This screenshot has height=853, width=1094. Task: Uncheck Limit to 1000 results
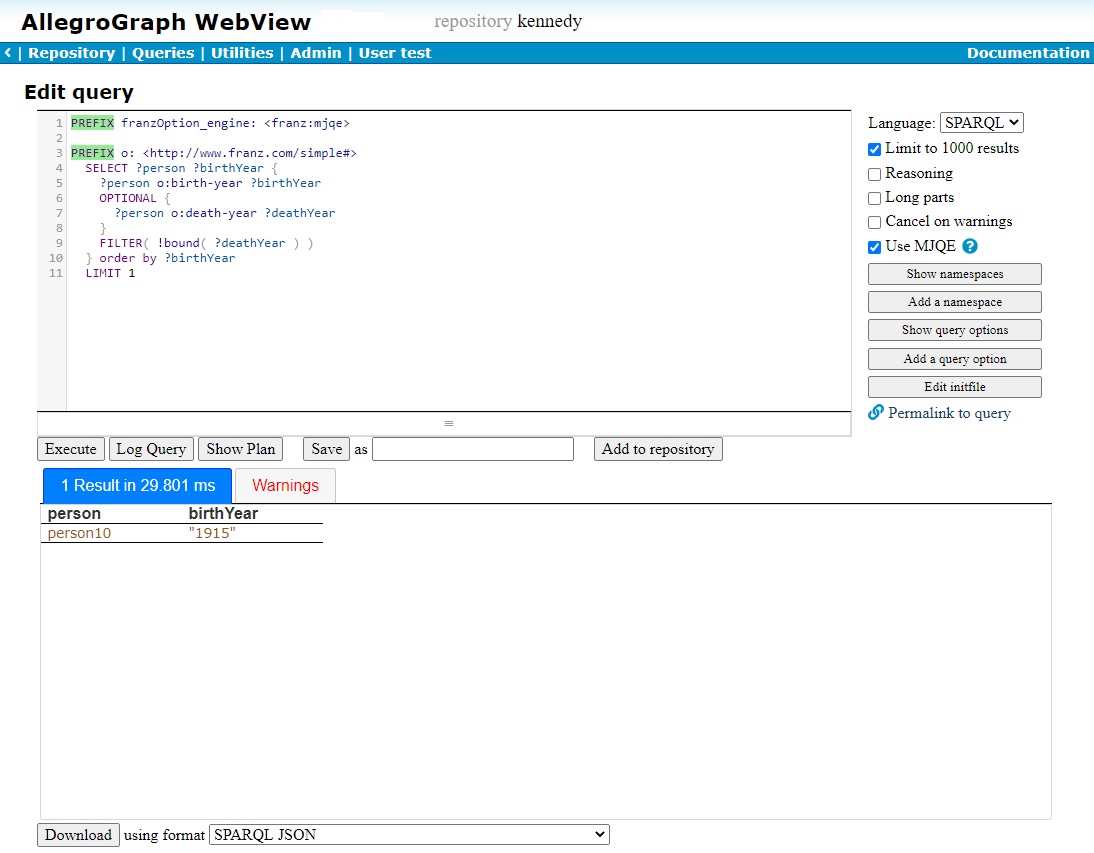(874, 147)
